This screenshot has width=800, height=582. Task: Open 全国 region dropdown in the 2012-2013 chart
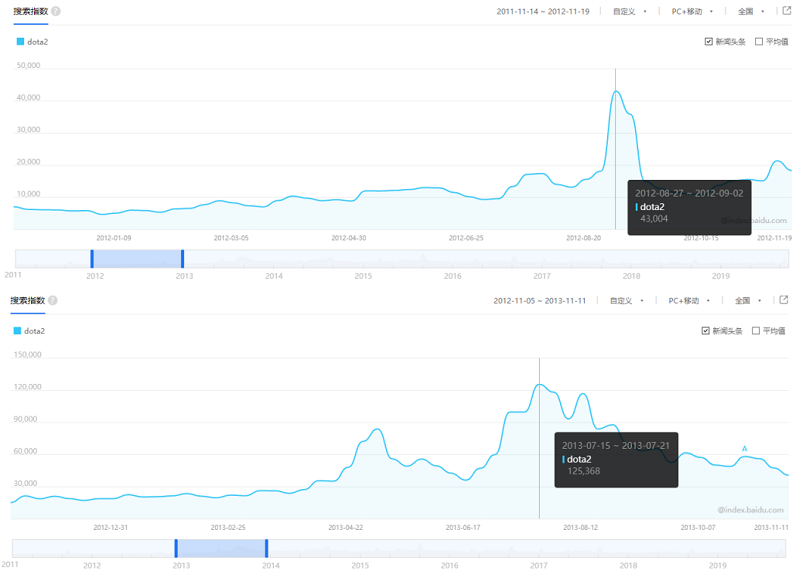tap(748, 300)
